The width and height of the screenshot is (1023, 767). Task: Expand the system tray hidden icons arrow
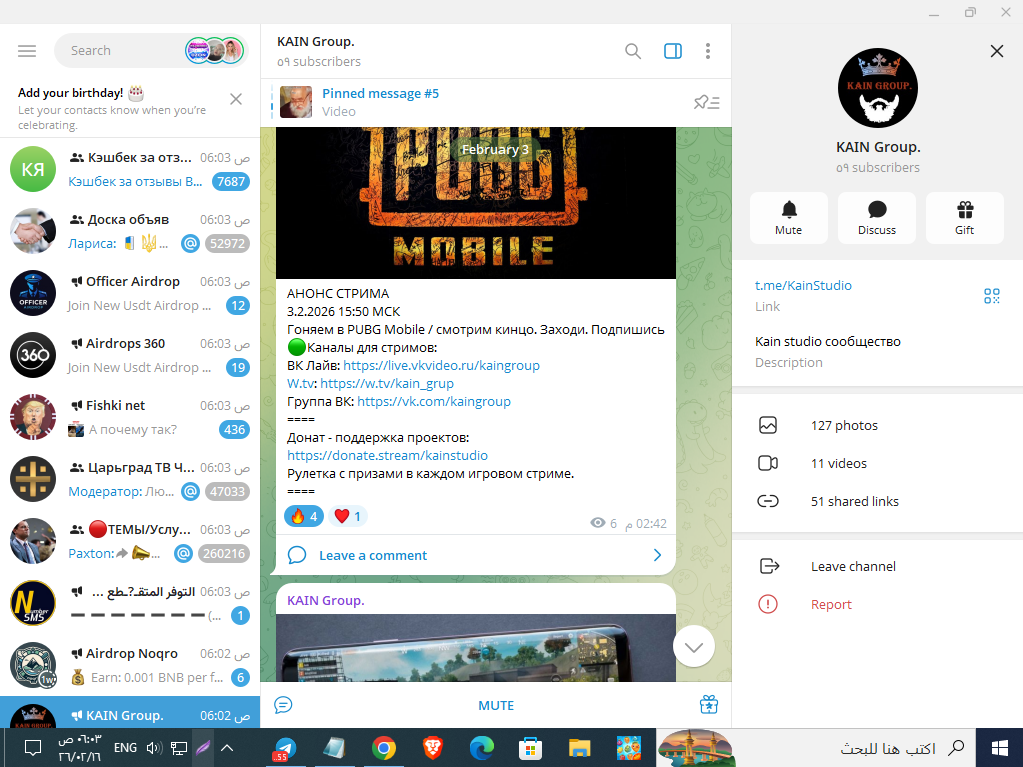click(x=226, y=747)
